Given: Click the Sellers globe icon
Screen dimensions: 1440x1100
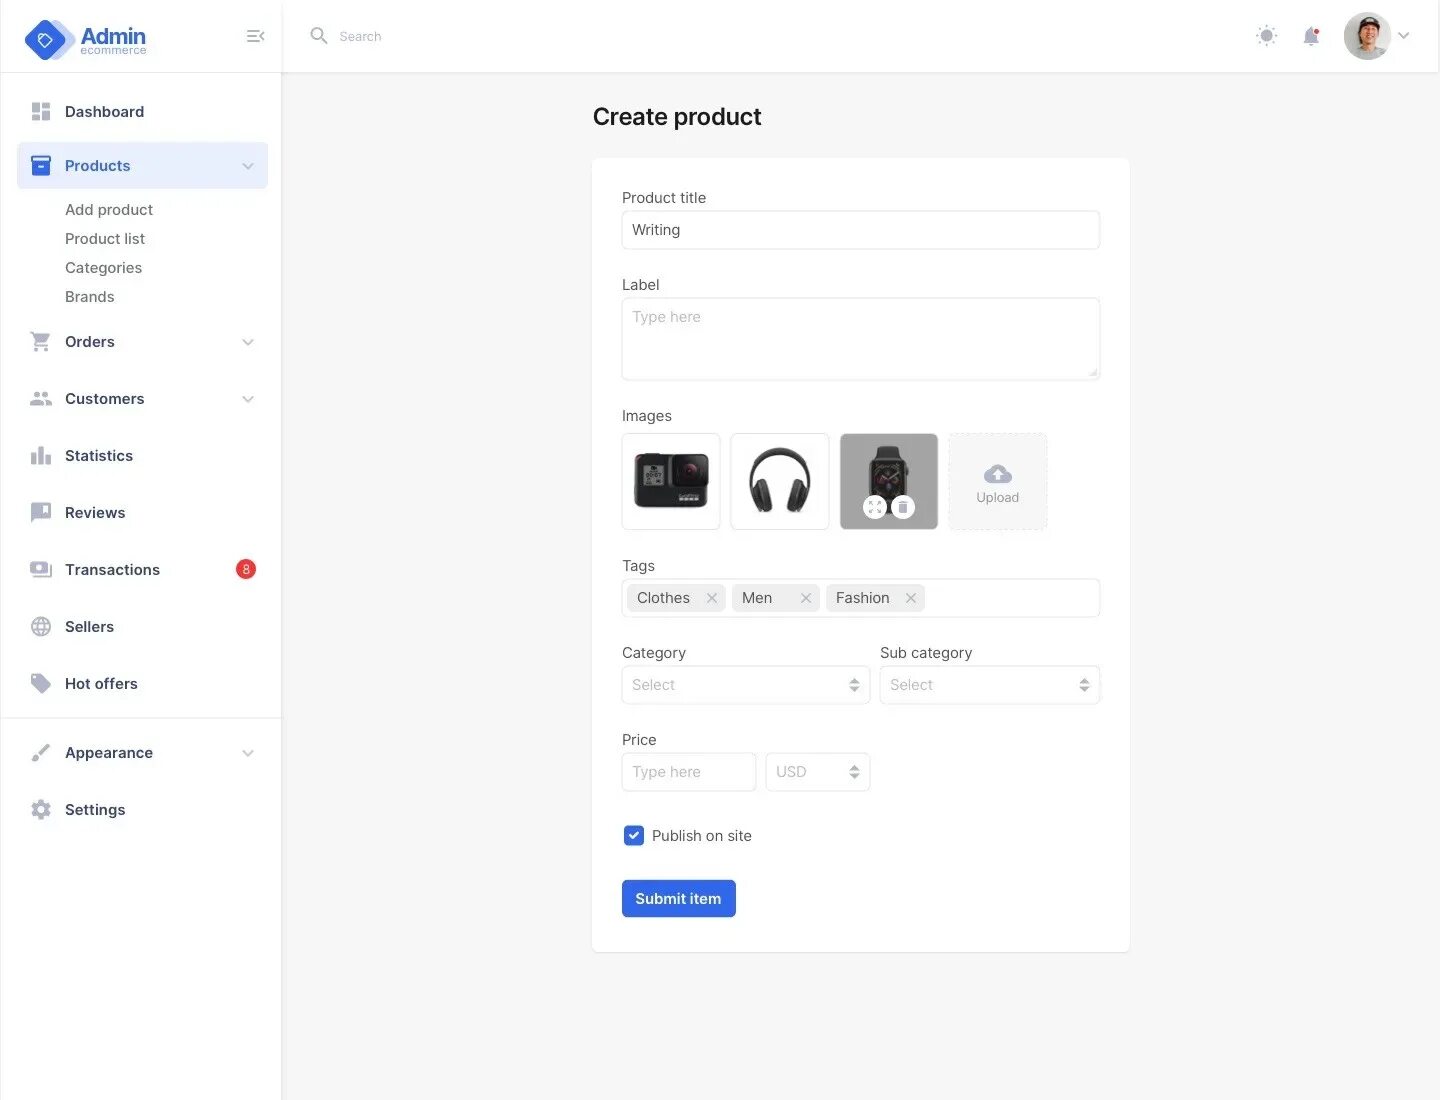Looking at the screenshot, I should [41, 626].
